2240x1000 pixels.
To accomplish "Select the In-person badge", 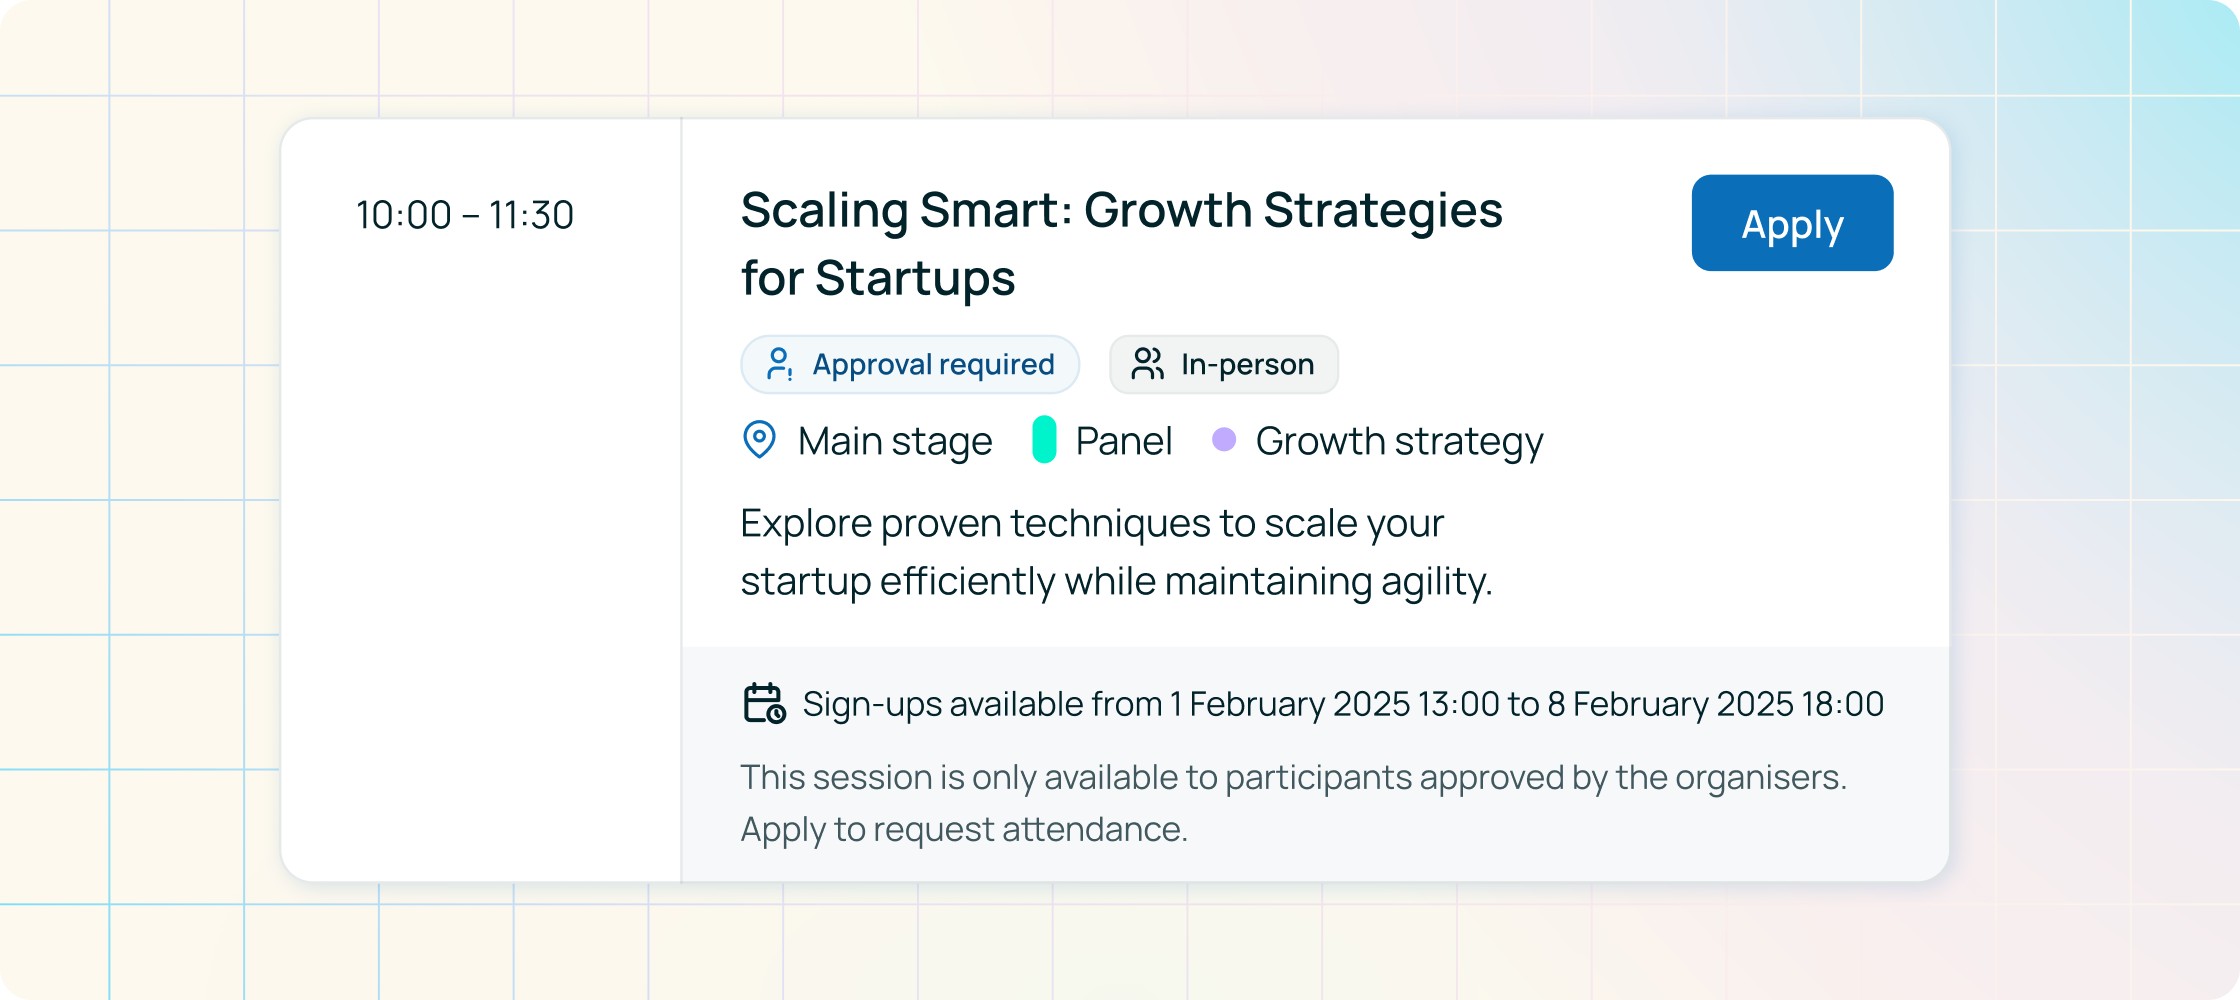I will pyautogui.click(x=1224, y=364).
